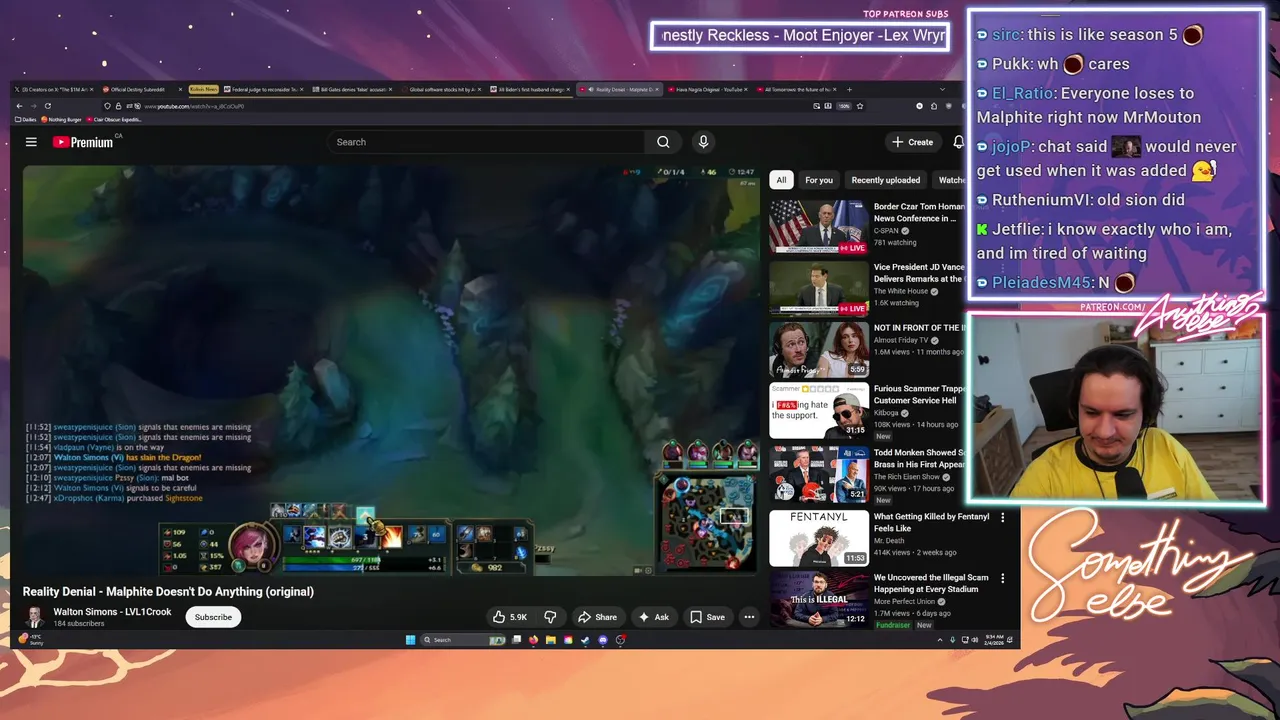Open Firefox from the taskbar

pos(533,640)
